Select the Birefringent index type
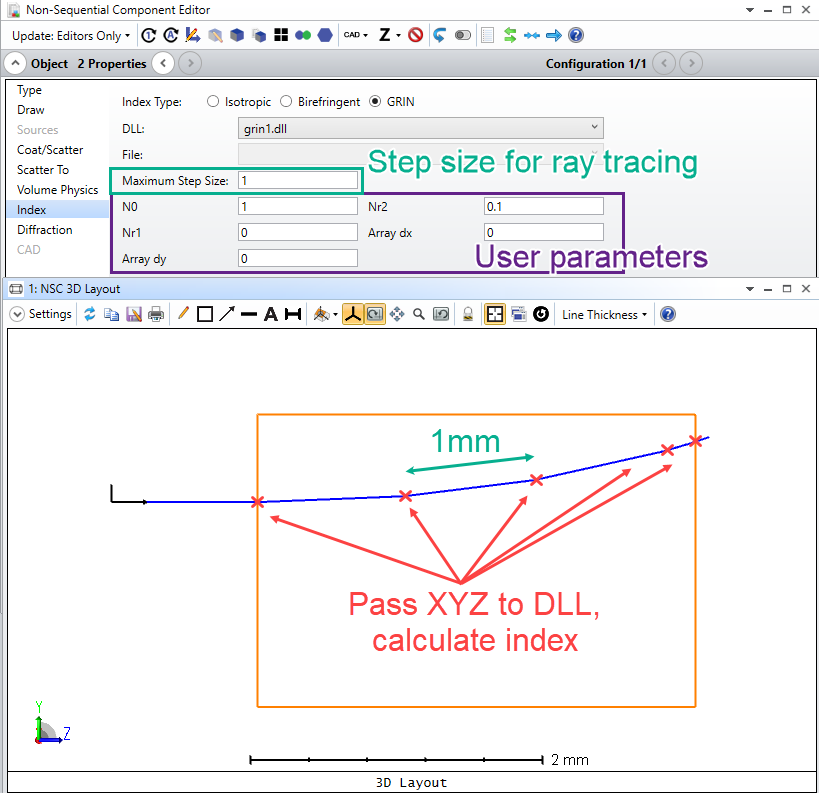Viewport: 819px width, 793px height. pos(286,101)
